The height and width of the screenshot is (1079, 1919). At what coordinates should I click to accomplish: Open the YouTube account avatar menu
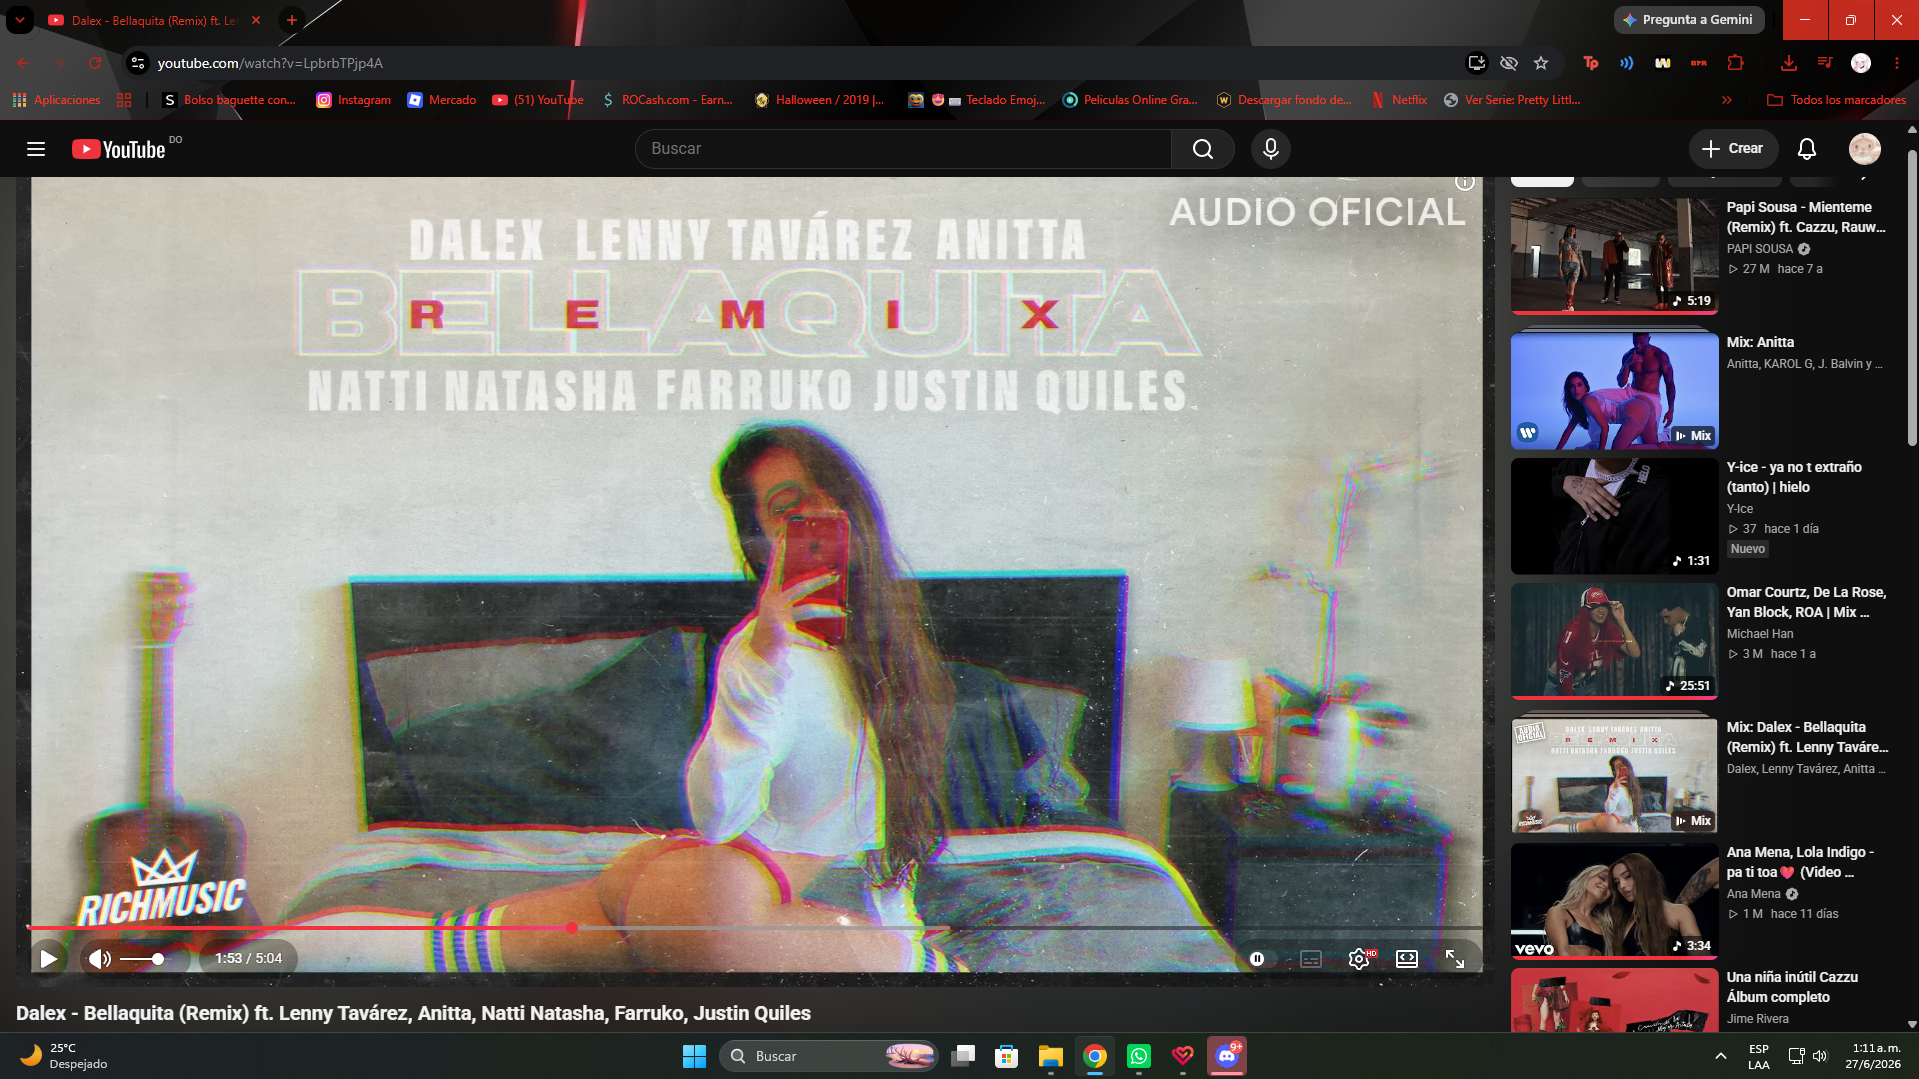[x=1865, y=149]
